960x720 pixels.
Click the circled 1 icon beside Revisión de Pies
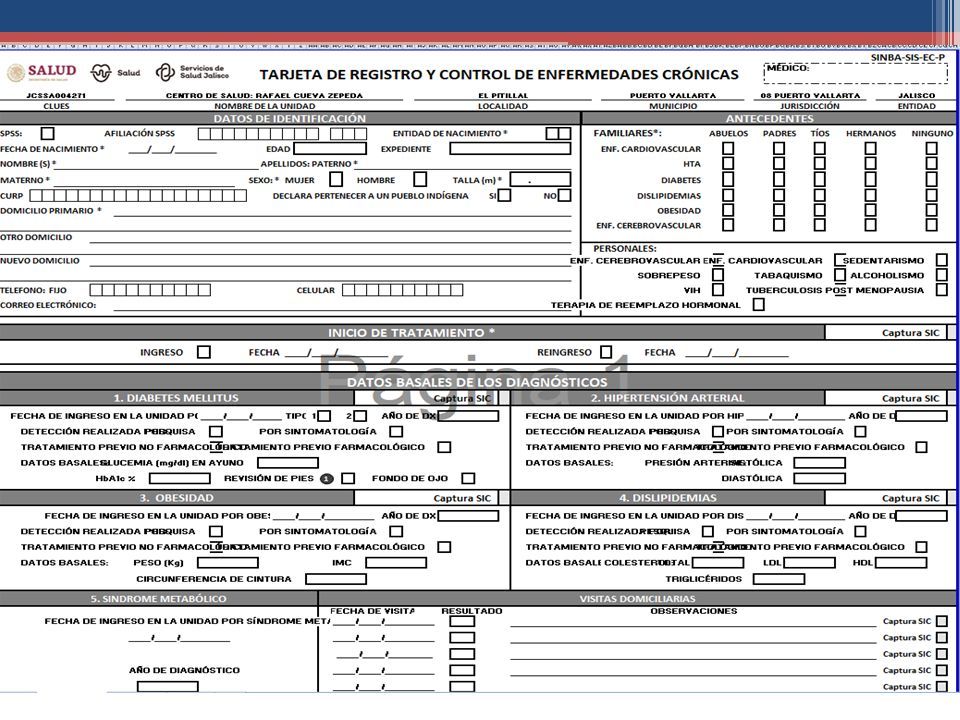pos(327,479)
